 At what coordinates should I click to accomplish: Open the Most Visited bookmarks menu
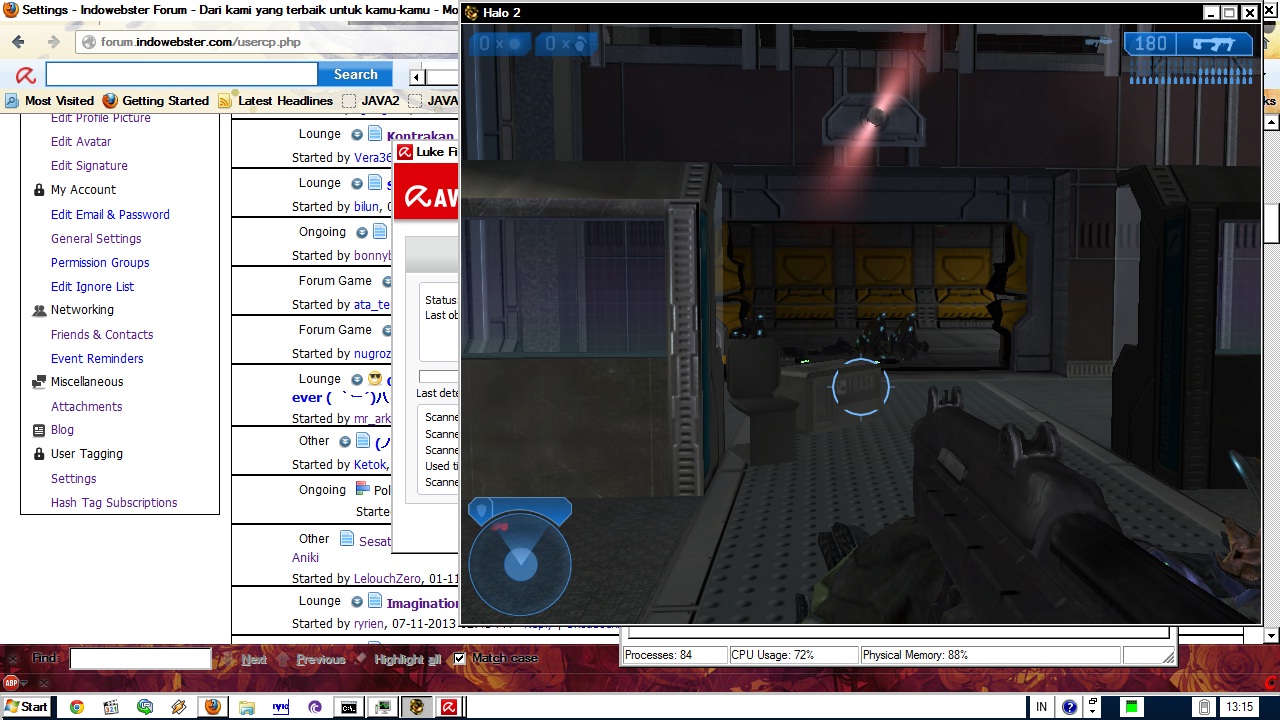[50, 101]
